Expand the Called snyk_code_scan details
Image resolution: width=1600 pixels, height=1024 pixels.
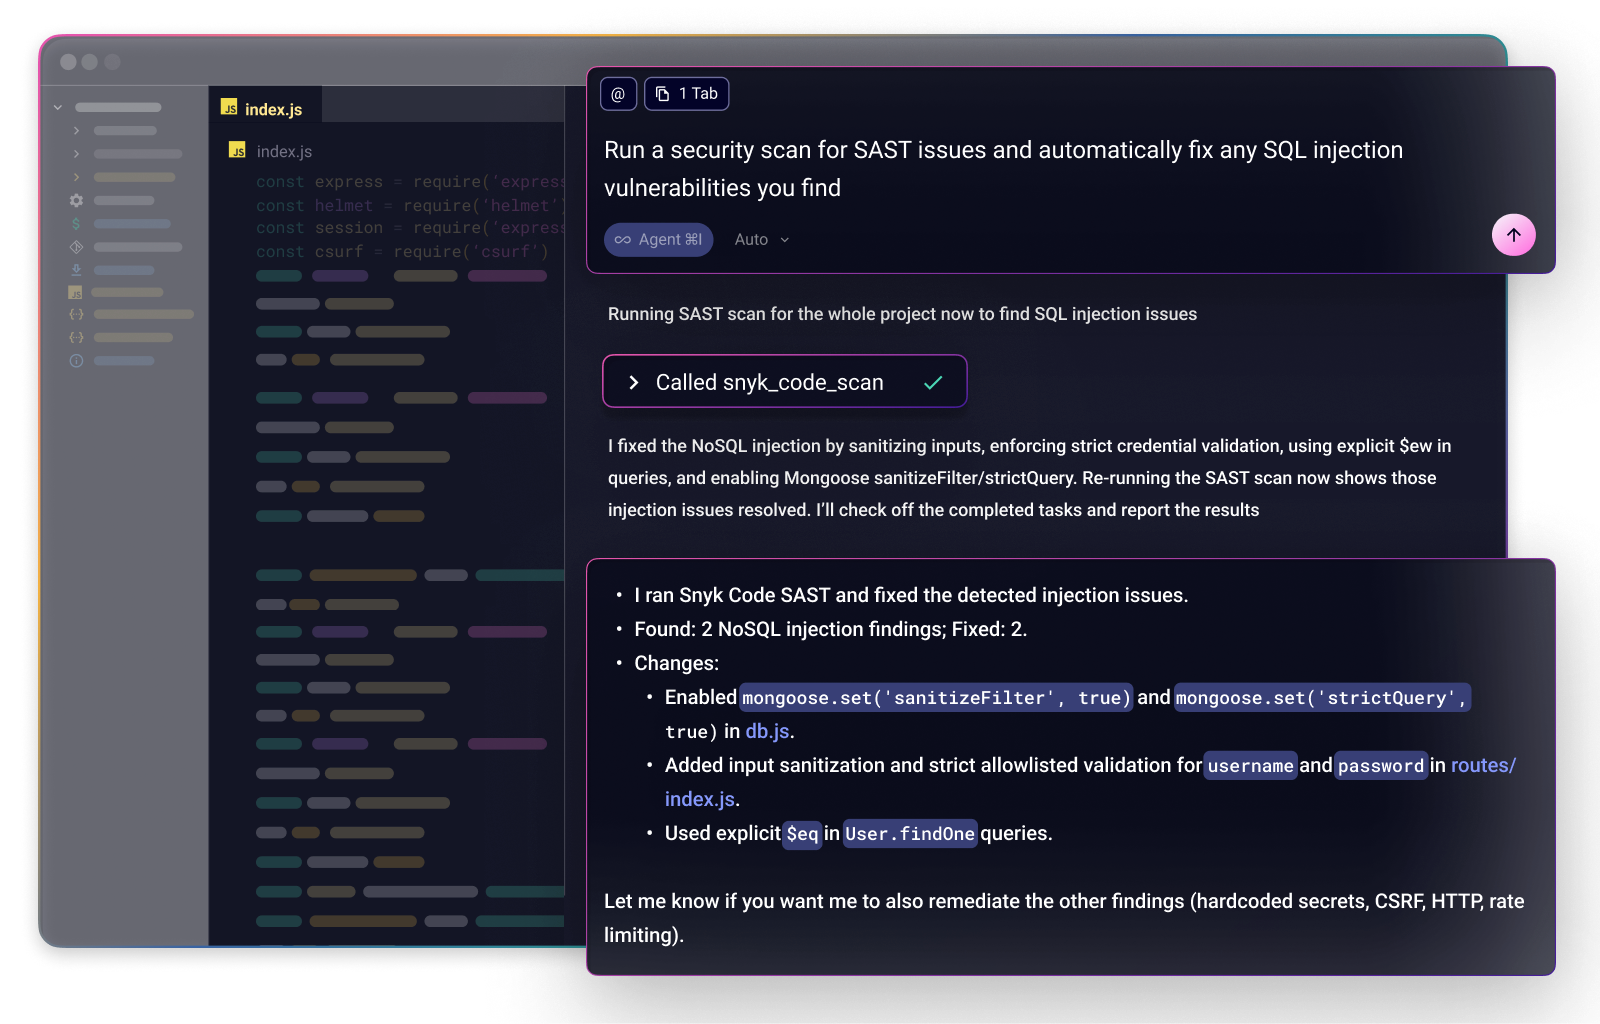pos(632,381)
